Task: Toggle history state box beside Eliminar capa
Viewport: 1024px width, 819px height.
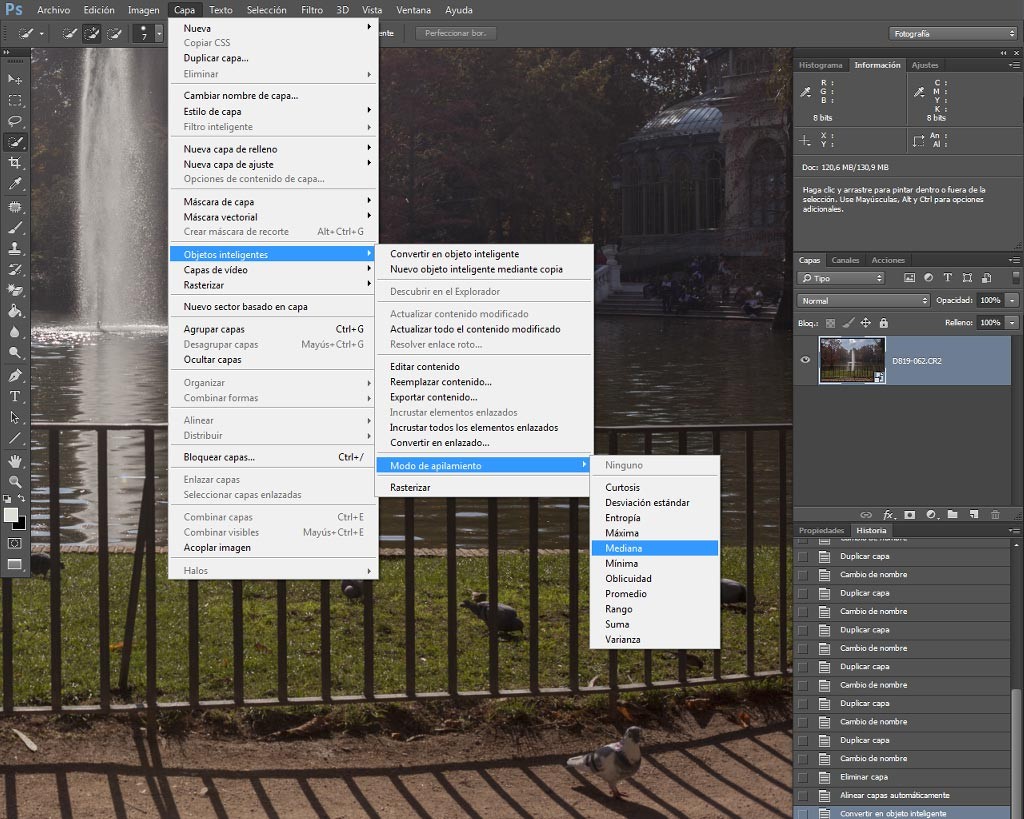Action: (803, 777)
